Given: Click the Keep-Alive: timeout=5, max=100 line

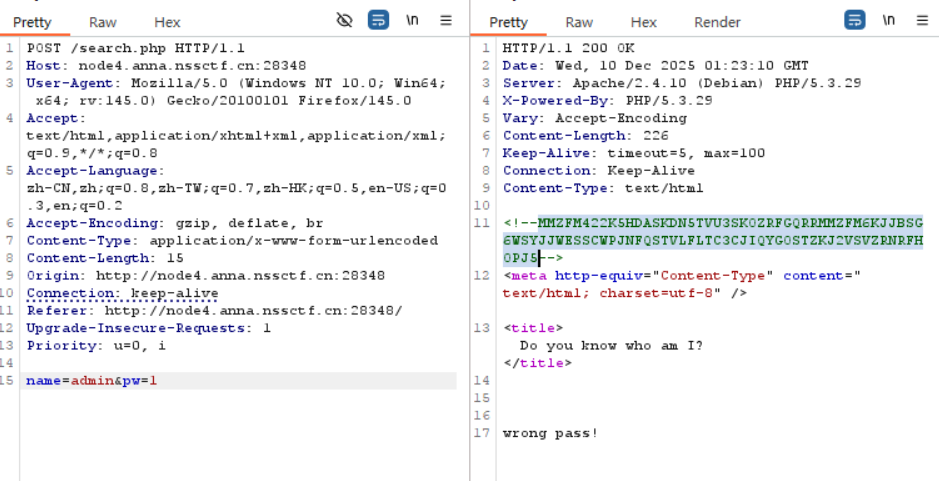Looking at the screenshot, I should [634, 153].
